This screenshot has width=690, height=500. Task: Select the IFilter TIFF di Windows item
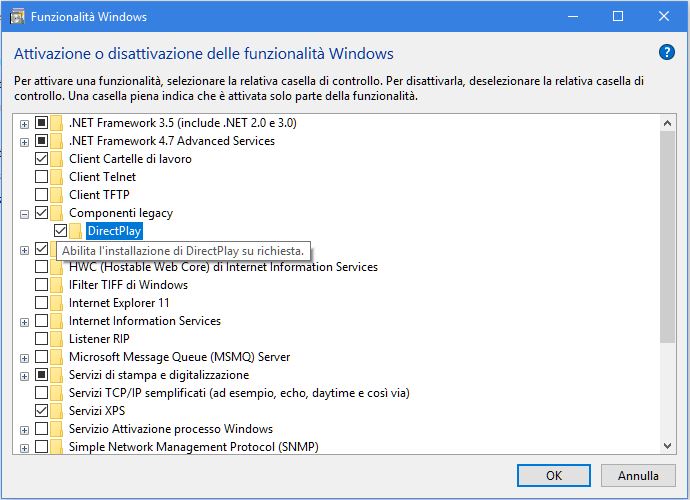(x=128, y=285)
